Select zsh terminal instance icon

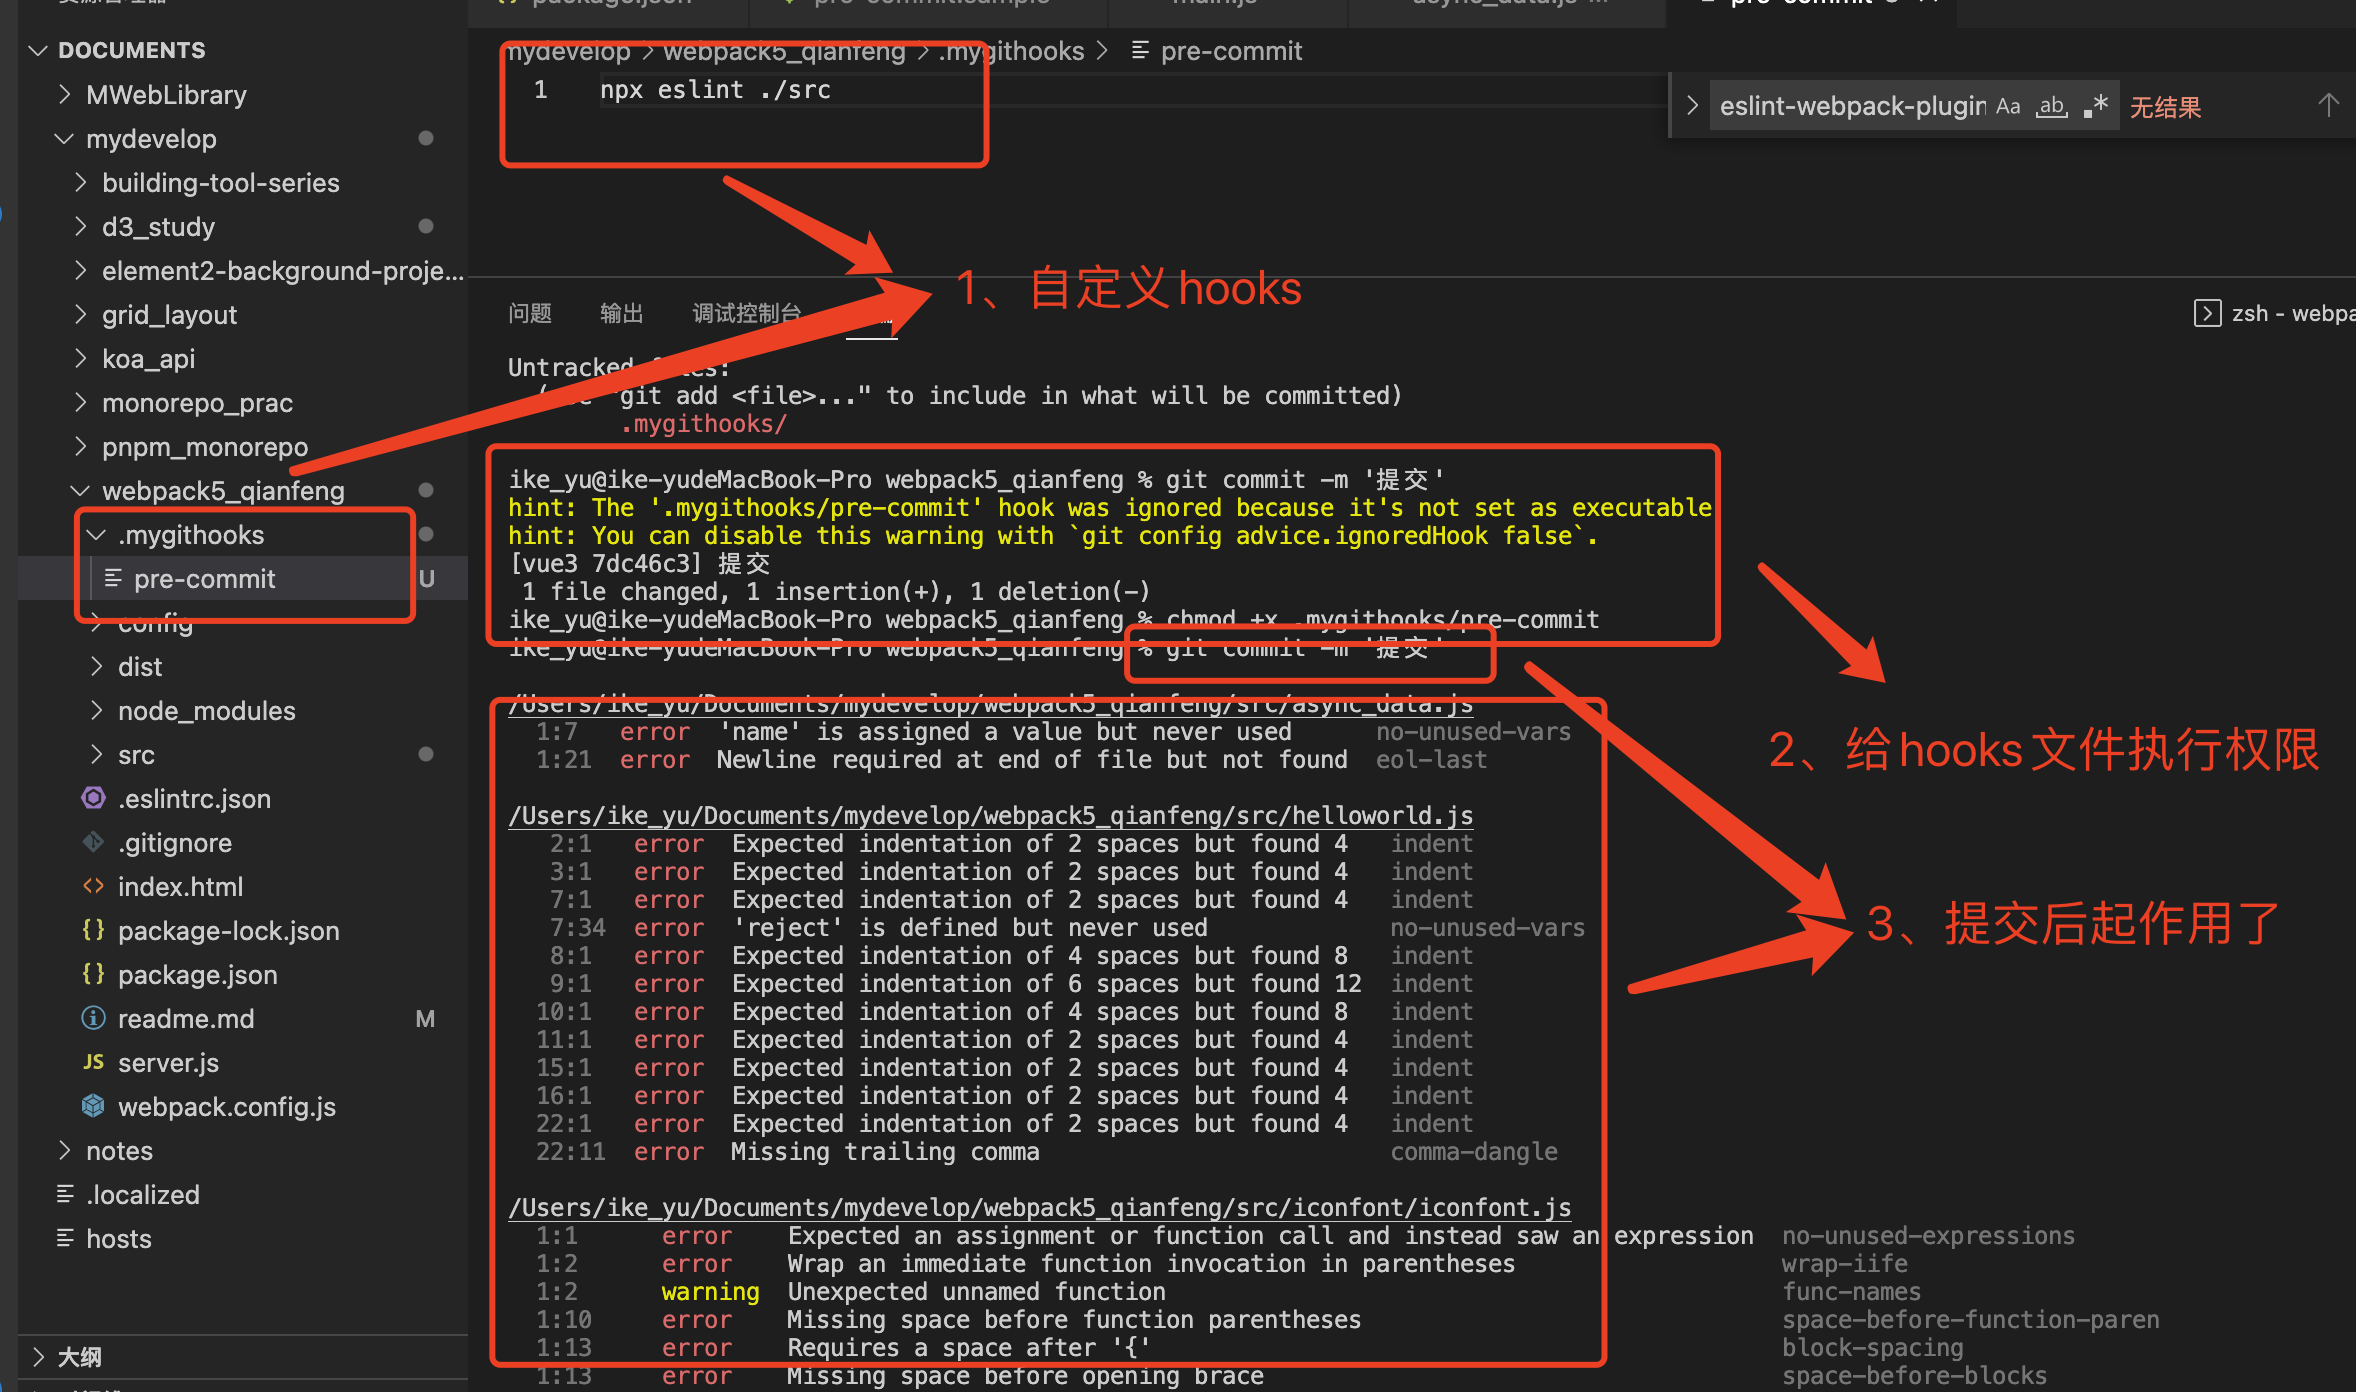(2207, 313)
